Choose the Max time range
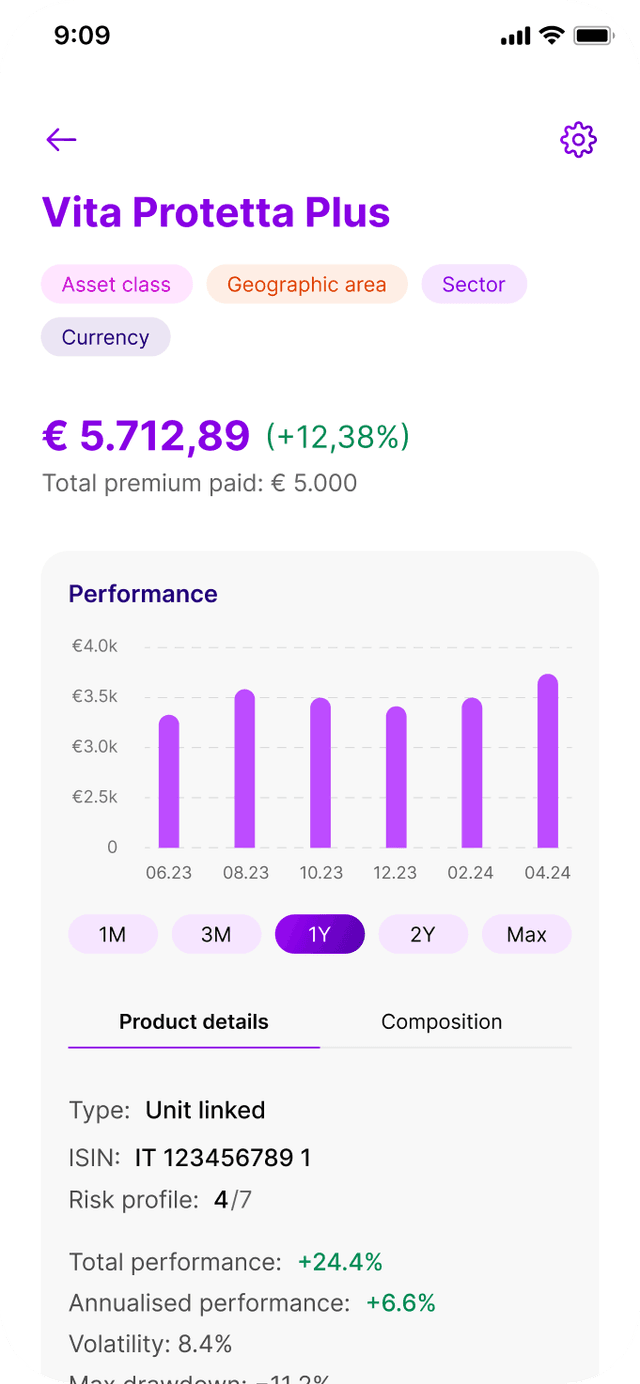 pyautogui.click(x=527, y=934)
